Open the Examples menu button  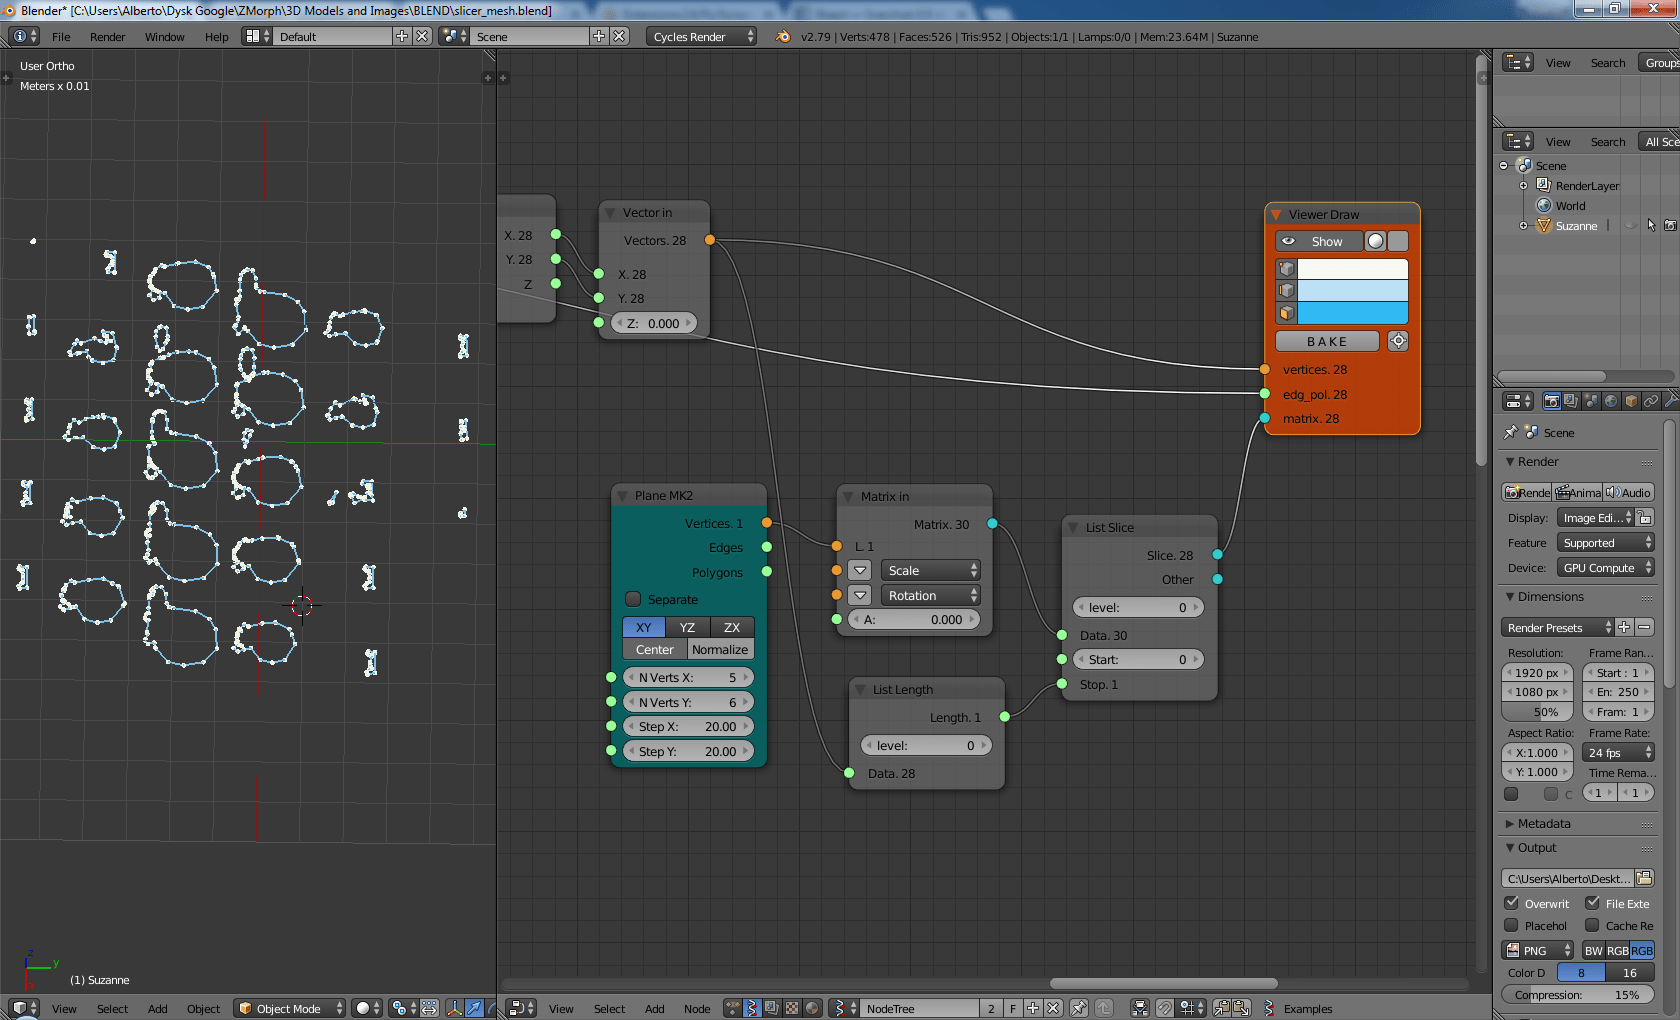(1299, 1008)
